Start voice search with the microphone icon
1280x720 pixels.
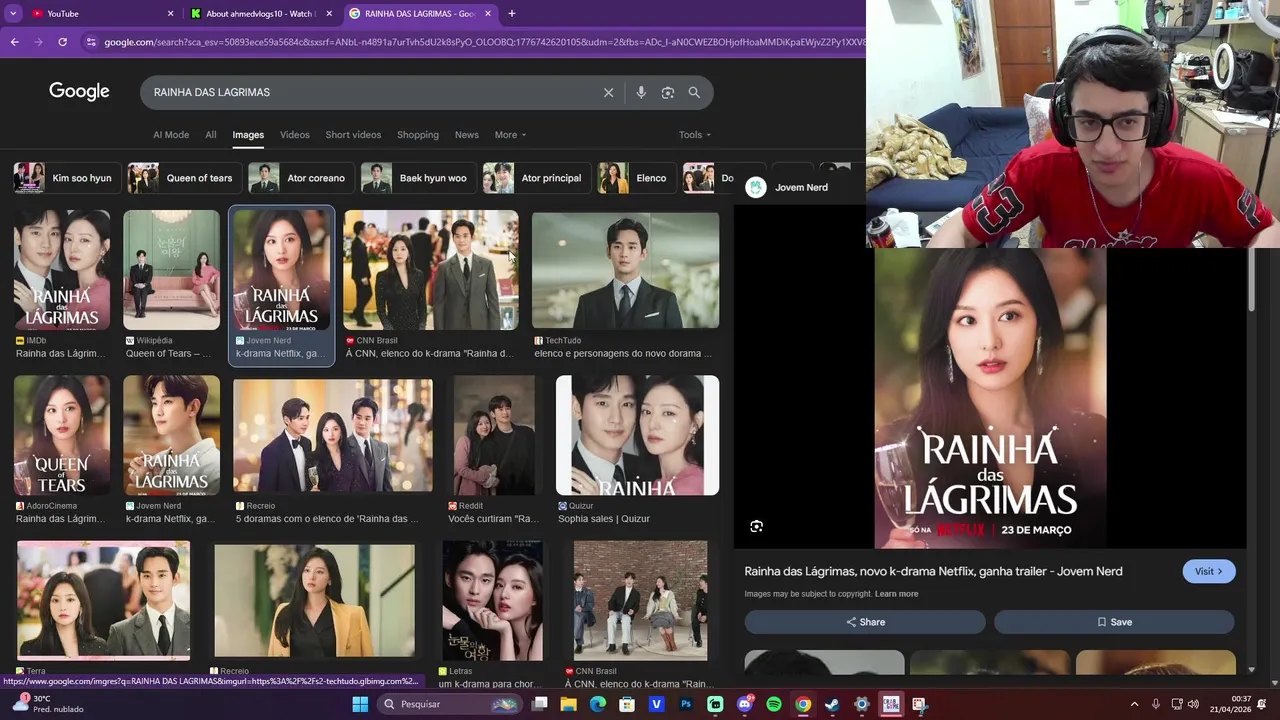click(x=641, y=92)
